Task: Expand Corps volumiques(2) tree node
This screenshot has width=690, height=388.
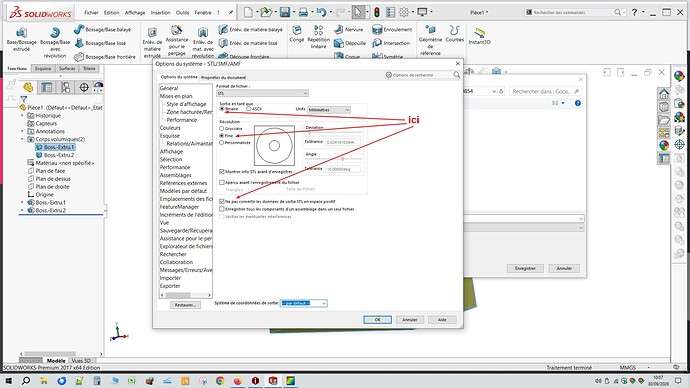Action: coord(22,139)
